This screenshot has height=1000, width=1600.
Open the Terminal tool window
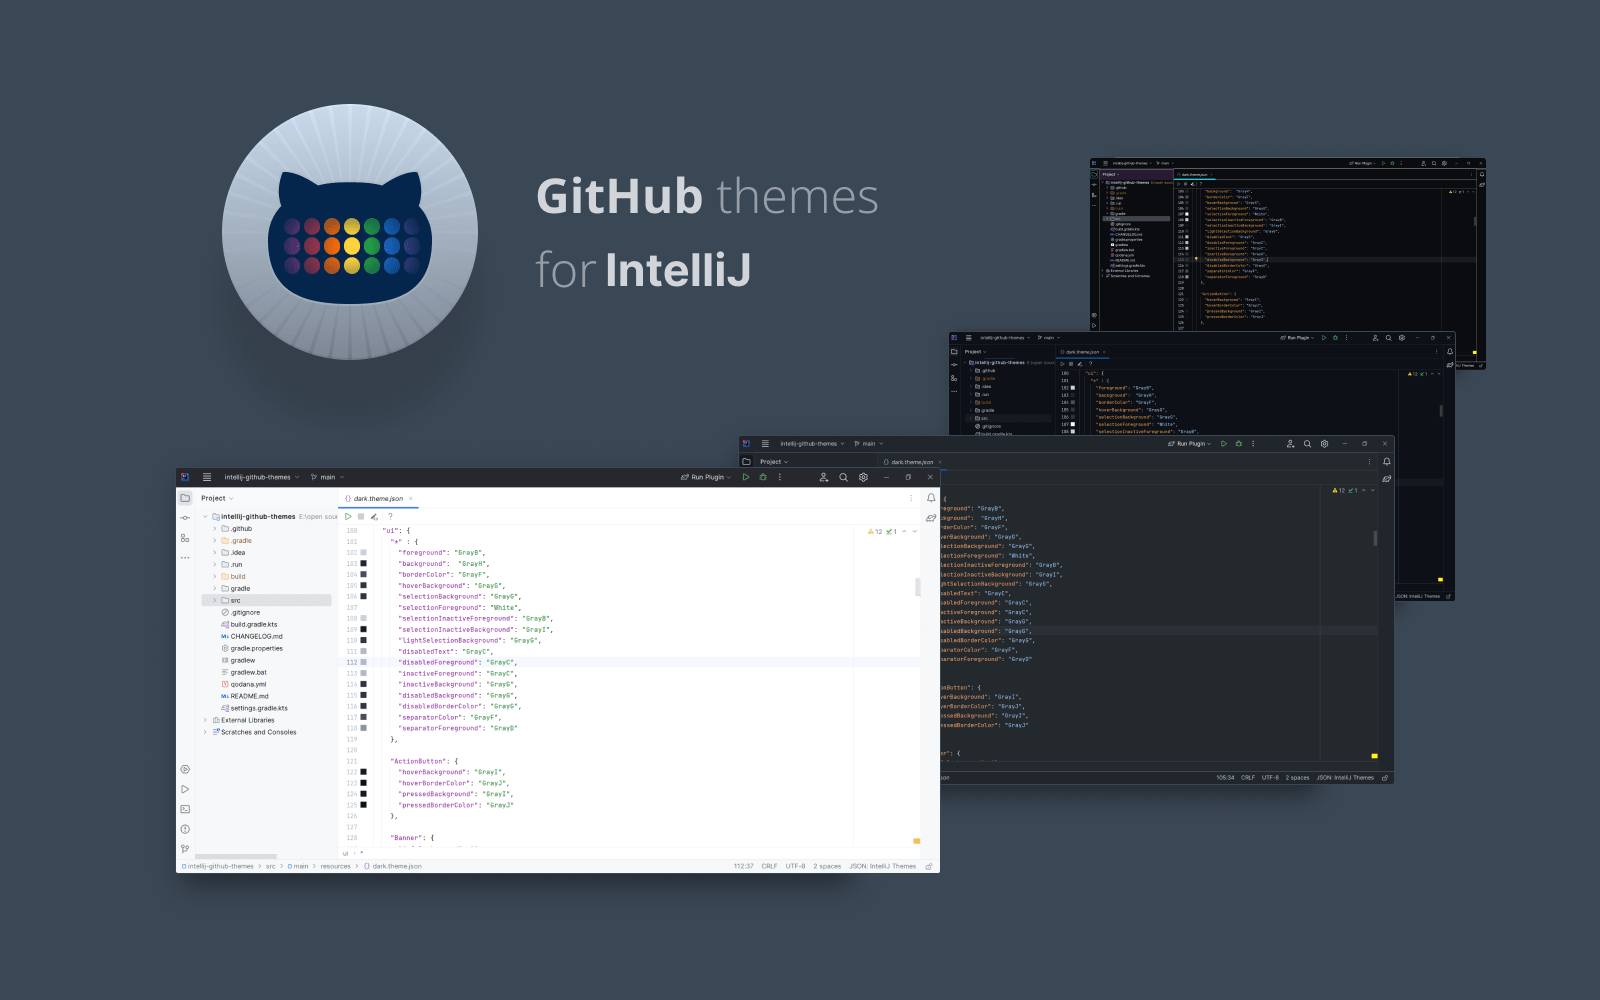(x=185, y=809)
